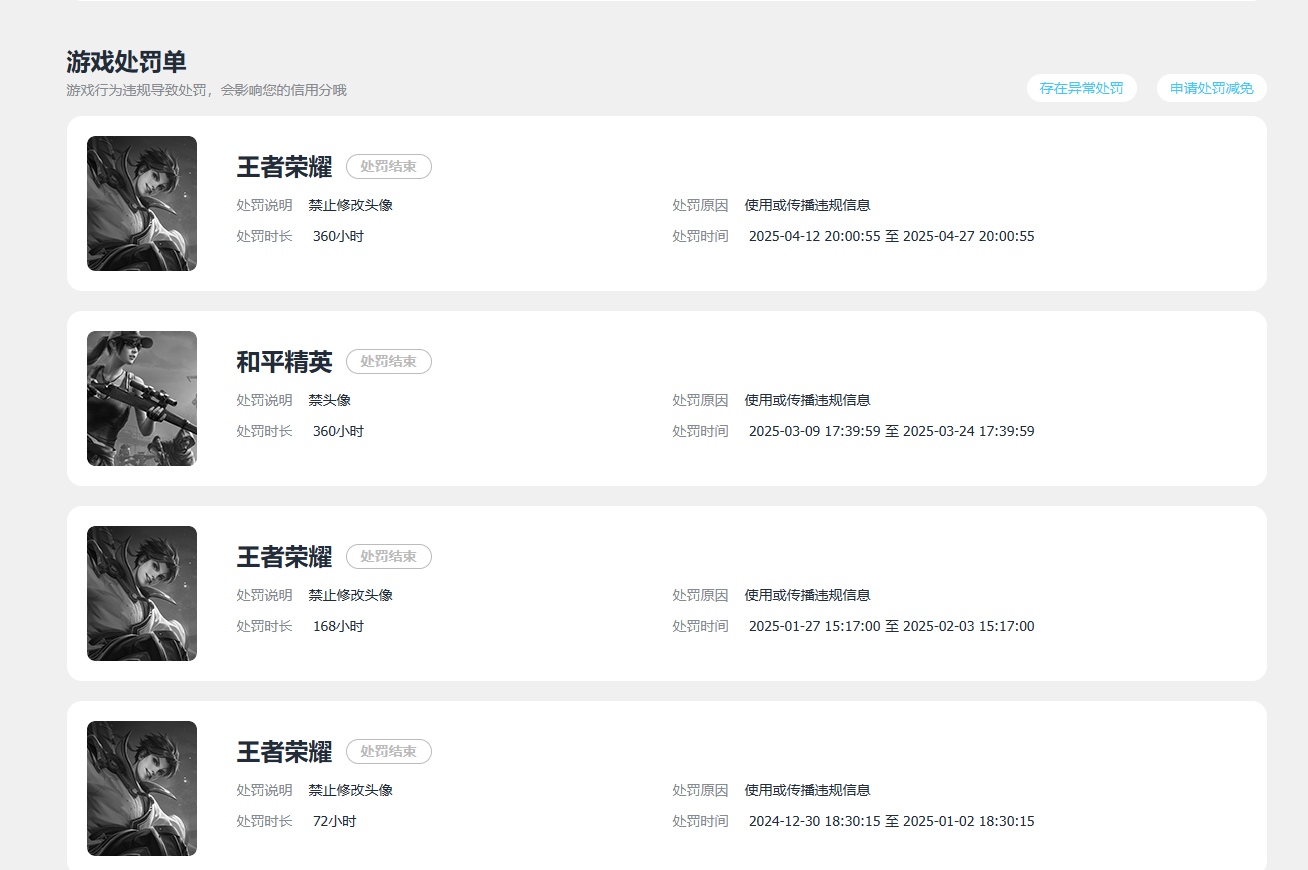Screen dimensions: 1308x870
Task: Click the subtitle 游戏行为违规导致处罚，会影响您的信用分哦
Action: (207, 90)
